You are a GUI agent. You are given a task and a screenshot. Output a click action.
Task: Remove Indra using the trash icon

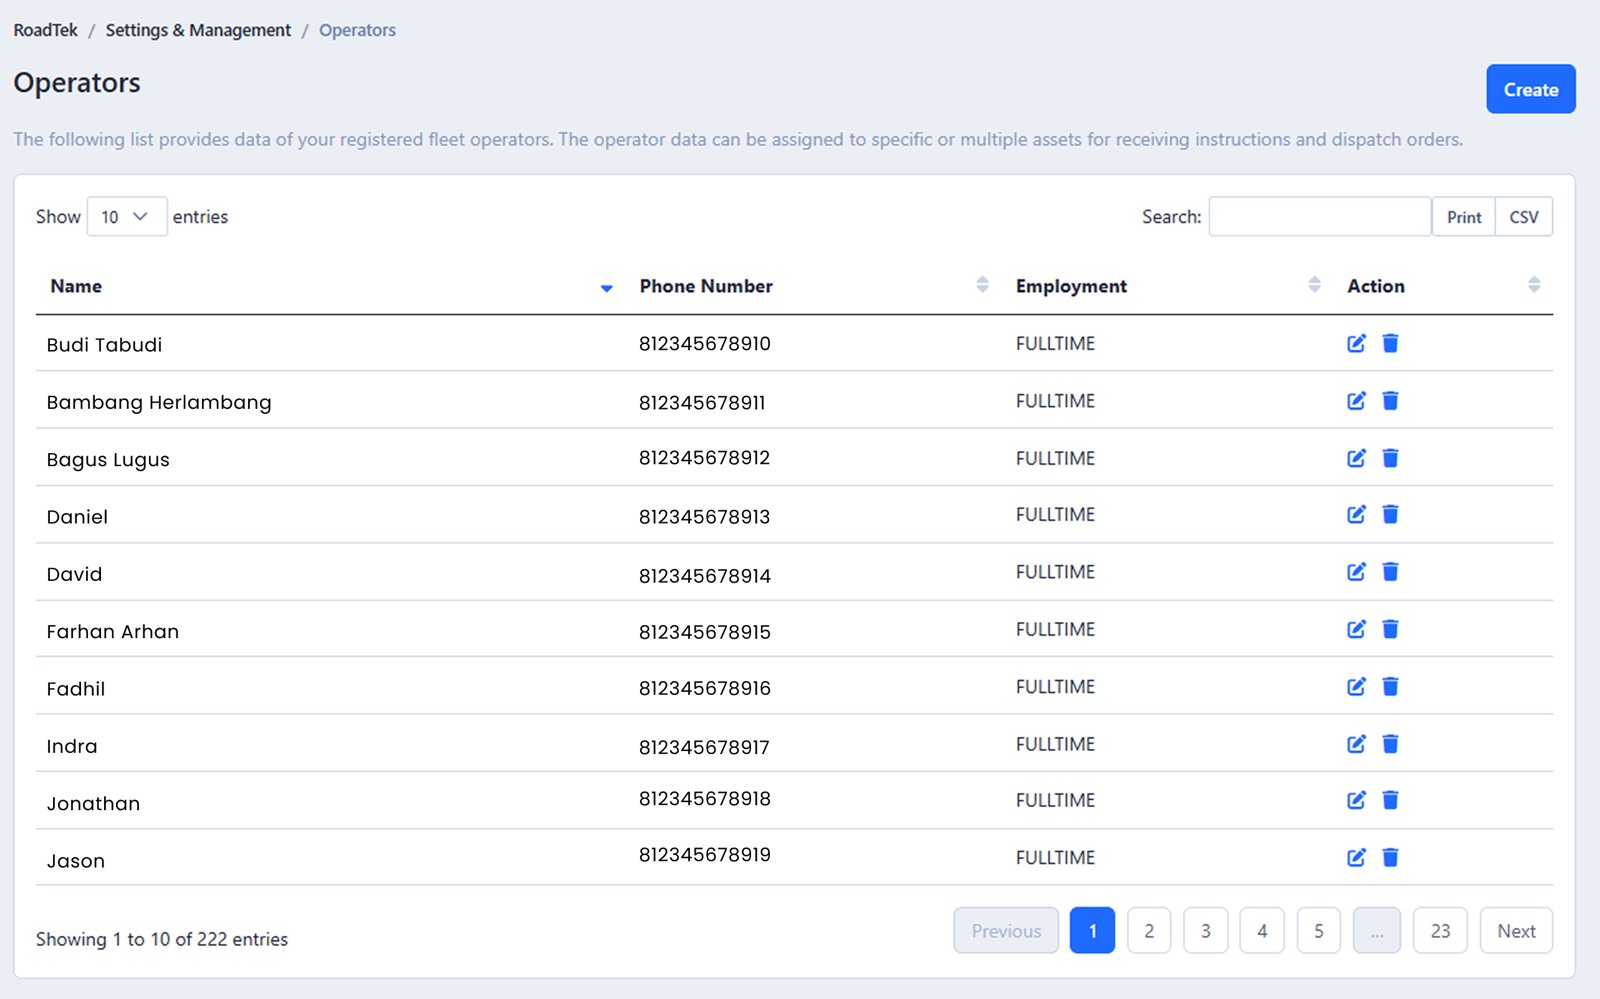pyautogui.click(x=1390, y=744)
